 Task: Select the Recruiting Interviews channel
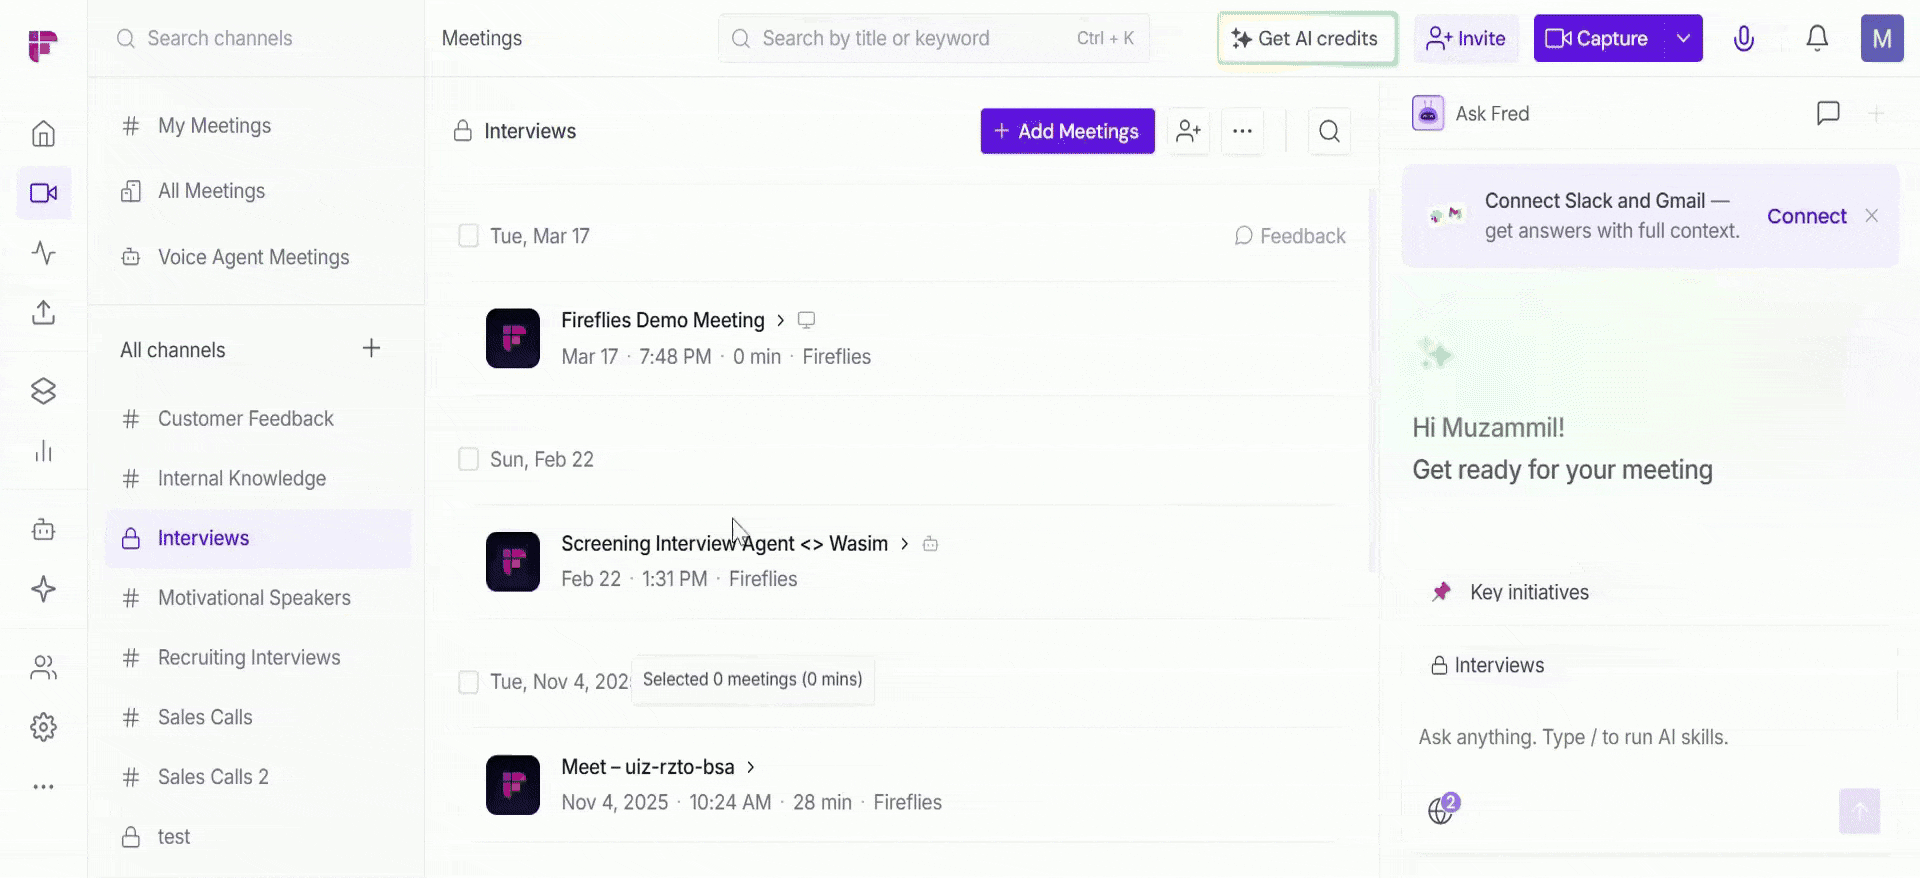tap(258, 658)
